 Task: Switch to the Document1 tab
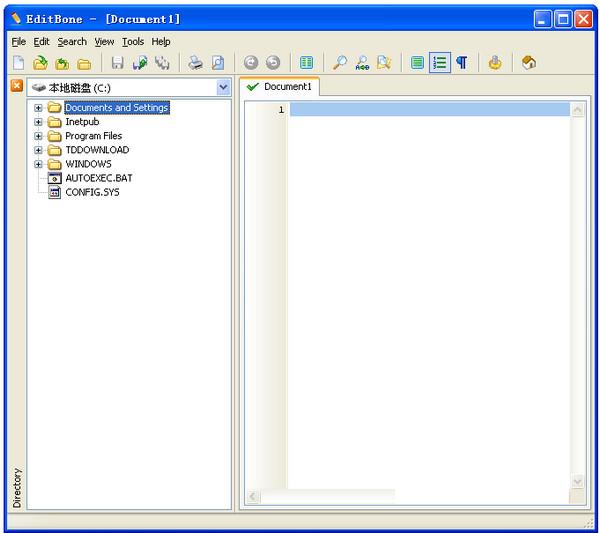[x=280, y=87]
